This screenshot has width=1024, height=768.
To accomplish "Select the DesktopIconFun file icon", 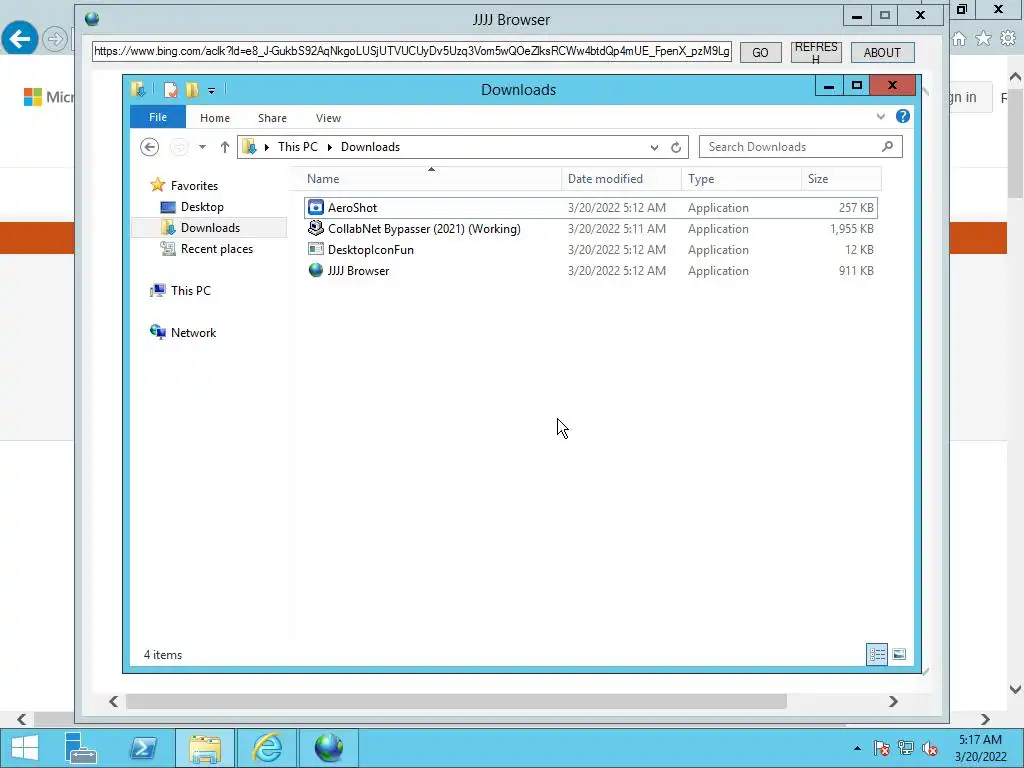I will pos(315,249).
